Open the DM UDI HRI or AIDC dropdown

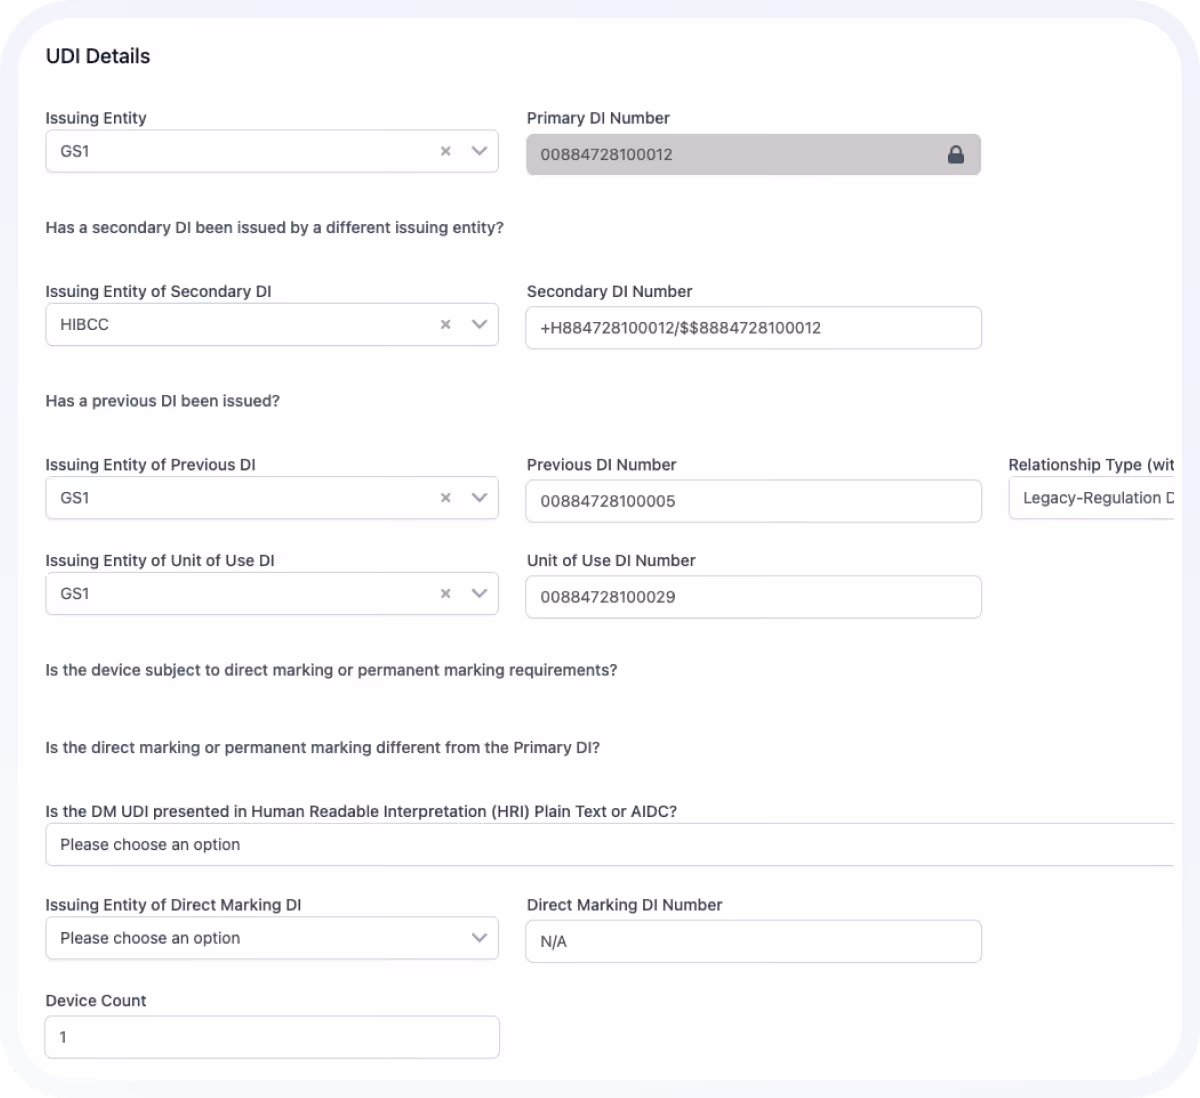pos(609,845)
